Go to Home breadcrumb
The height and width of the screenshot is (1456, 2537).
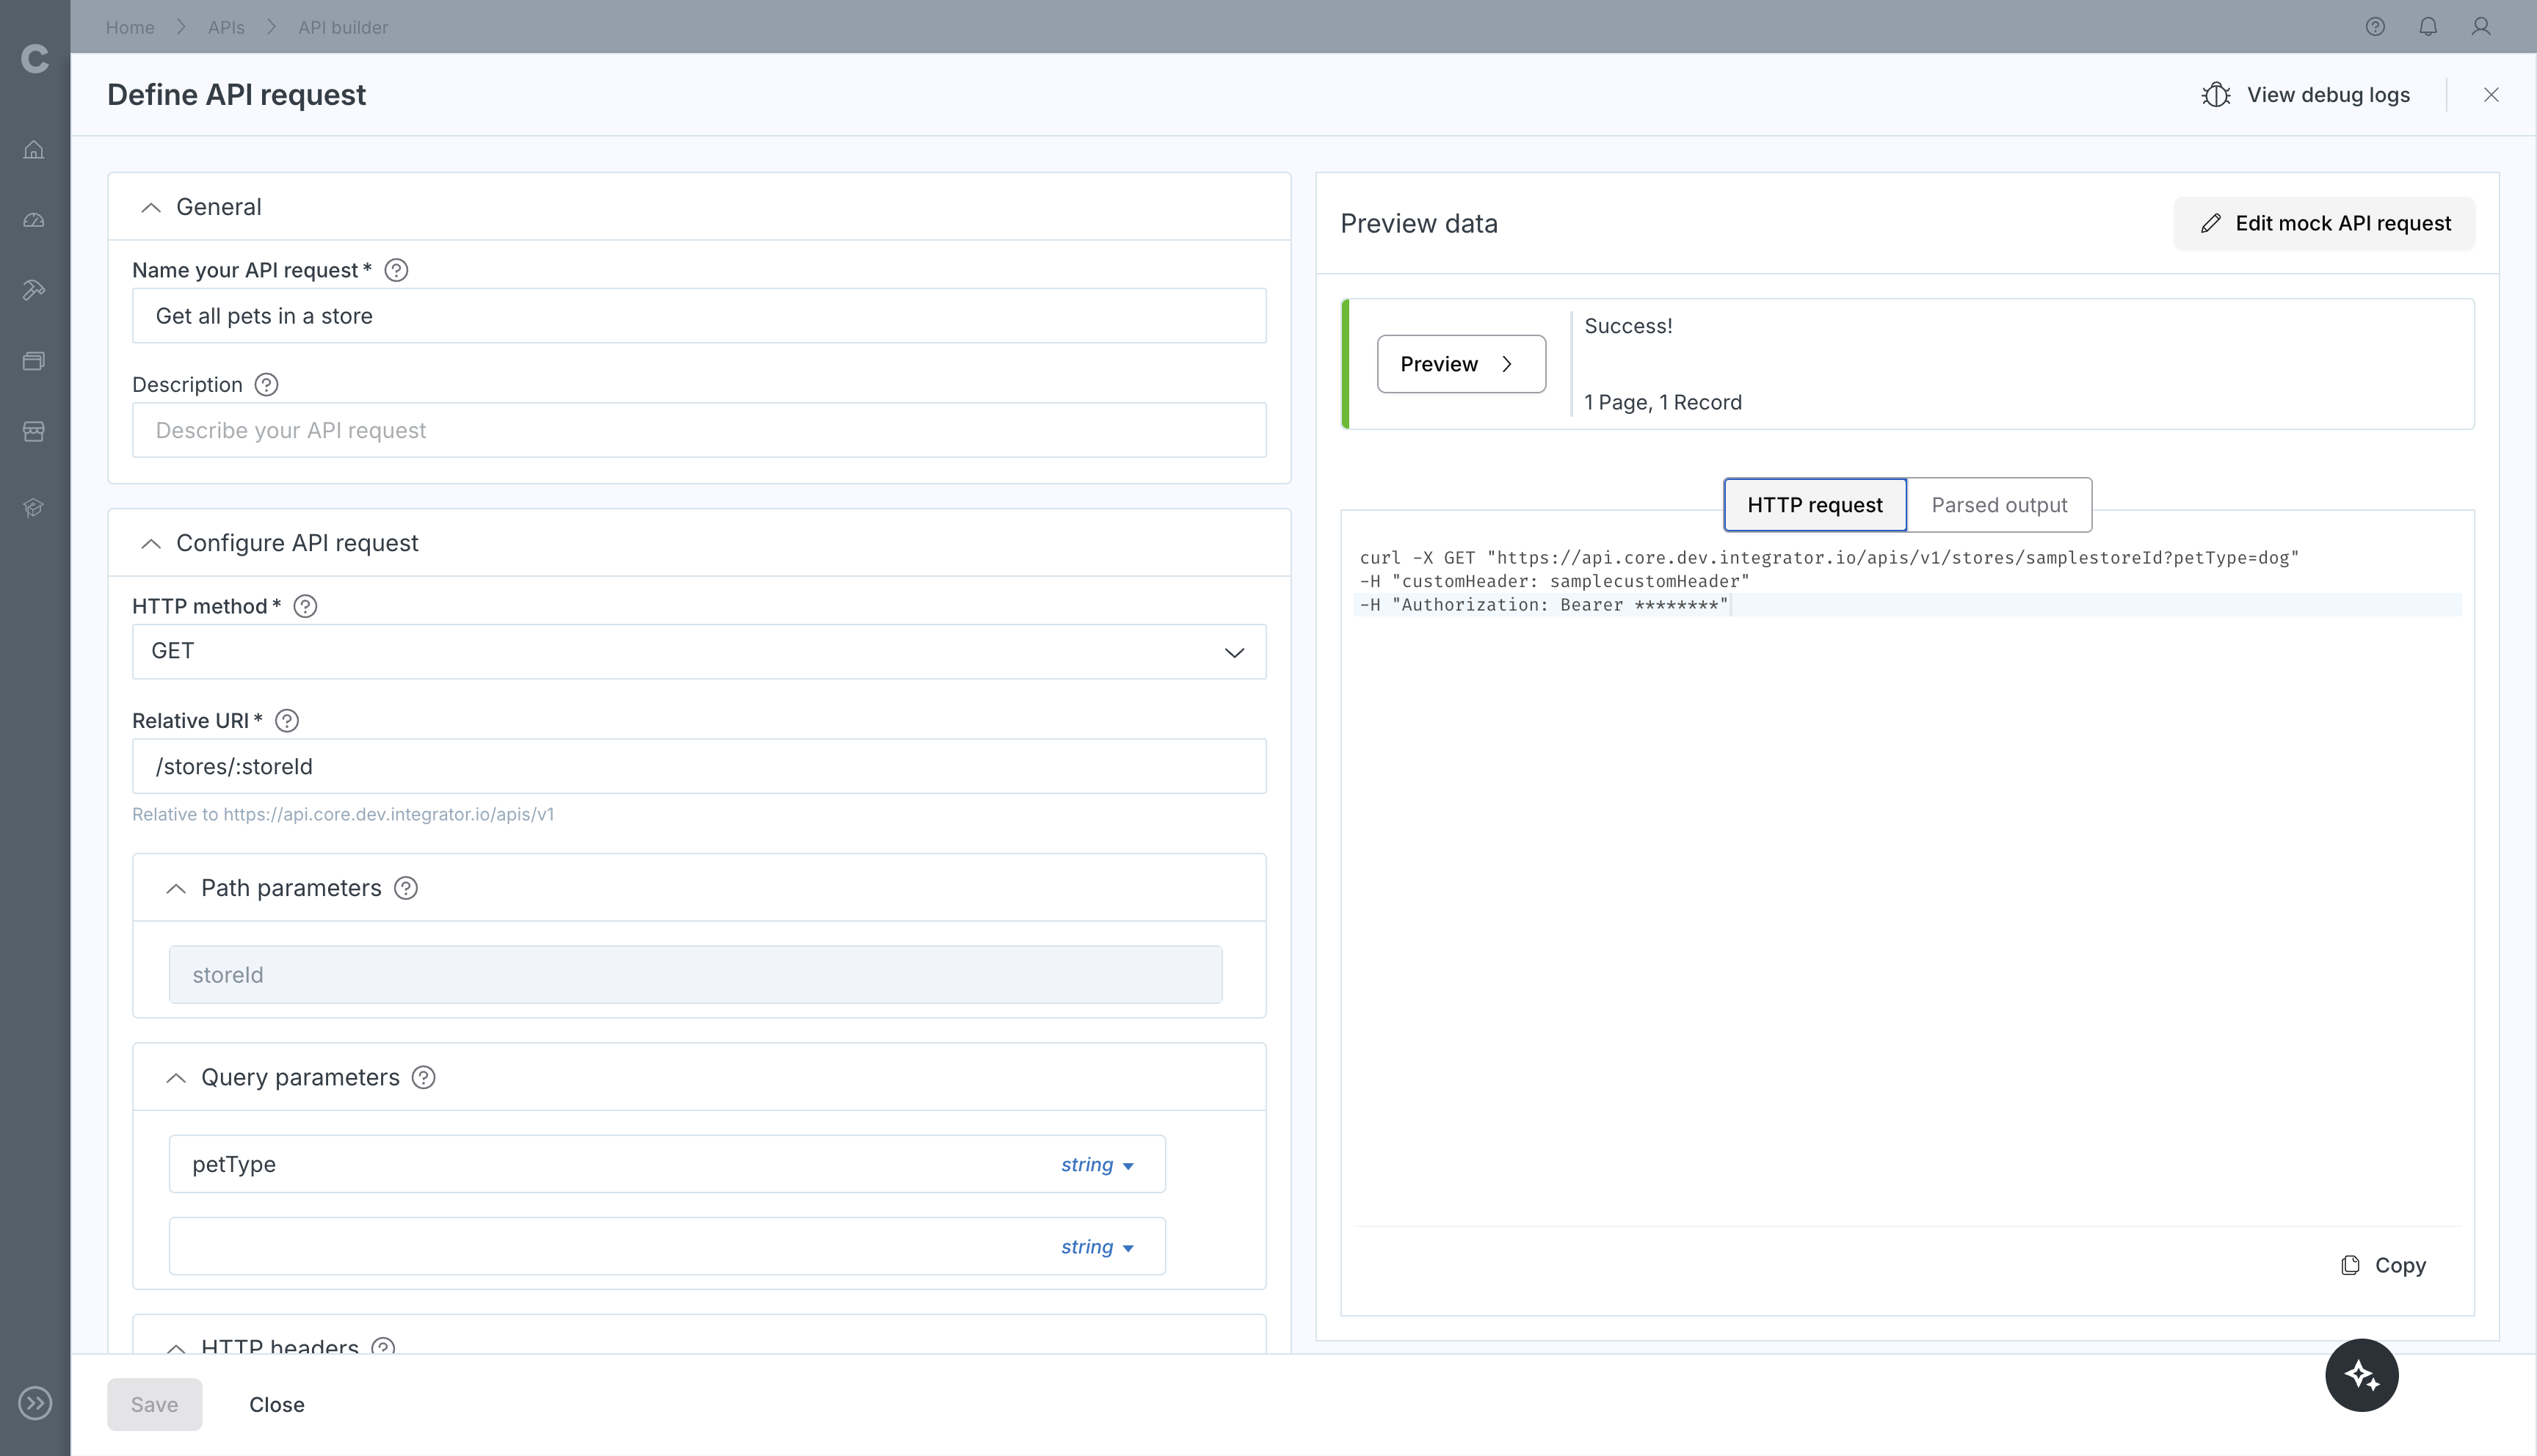click(x=130, y=27)
